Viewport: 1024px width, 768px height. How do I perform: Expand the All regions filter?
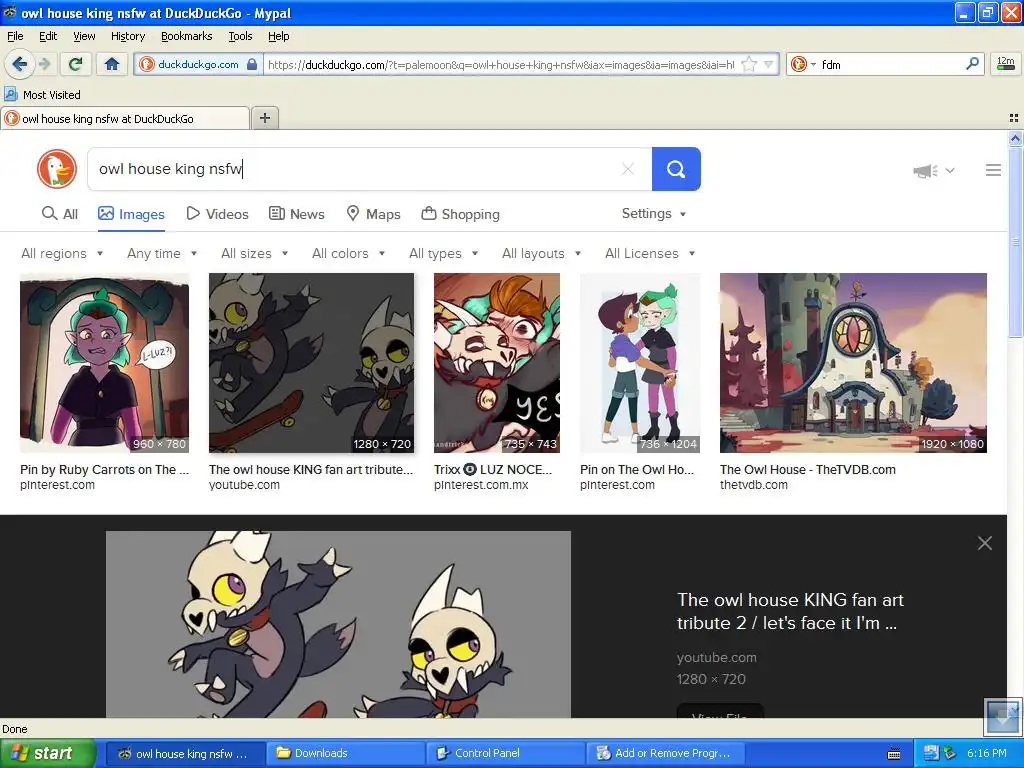pos(62,253)
